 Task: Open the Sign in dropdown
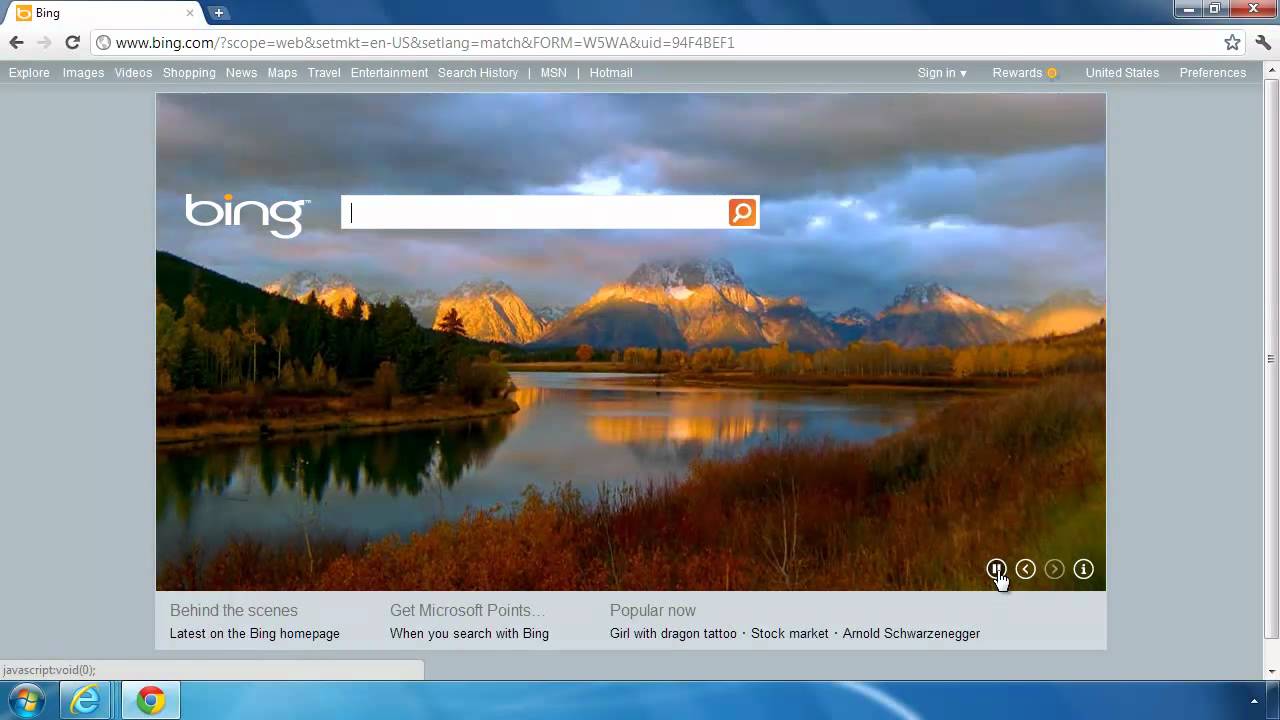pyautogui.click(x=941, y=72)
